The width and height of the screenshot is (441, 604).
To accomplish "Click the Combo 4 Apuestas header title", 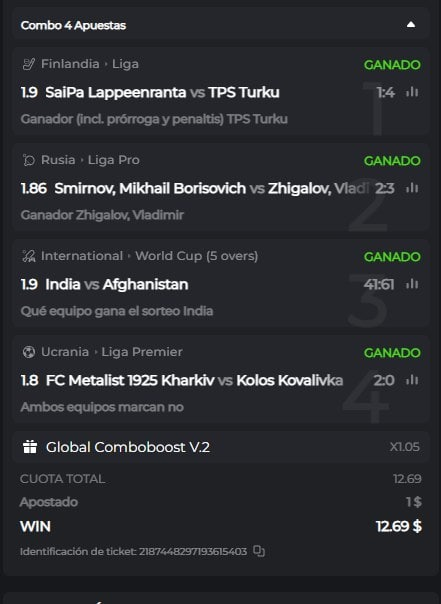I will pos(73,25).
